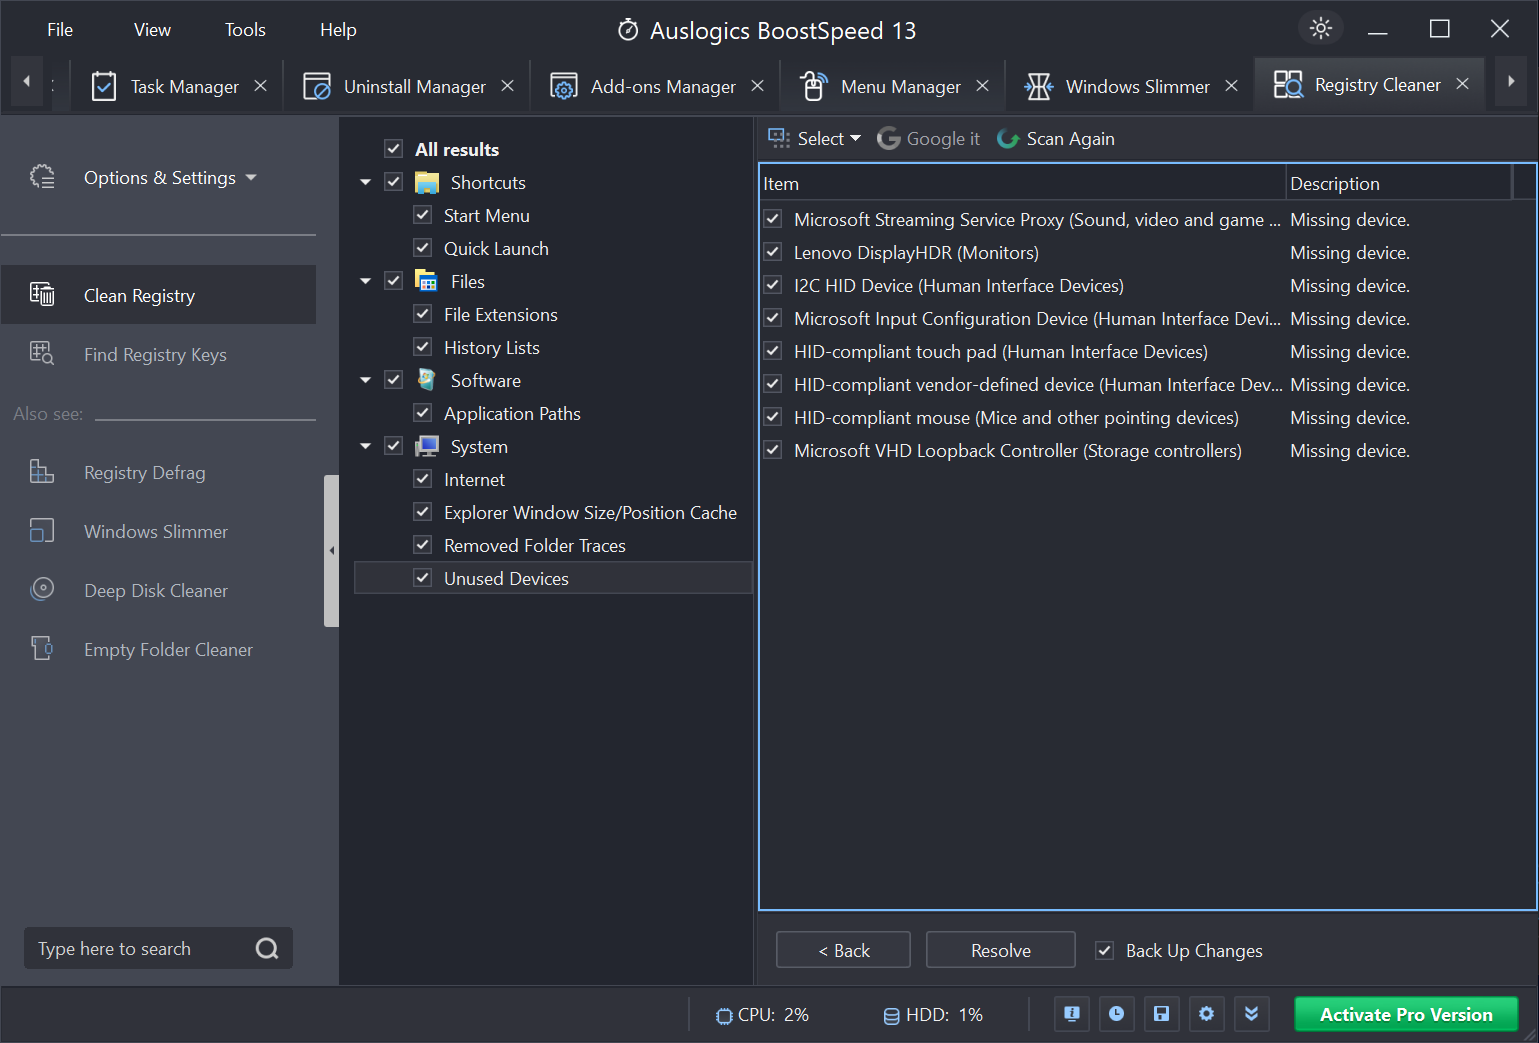Close the Menu Manager tab
Screen dimensions: 1539x1043
click(x=983, y=86)
